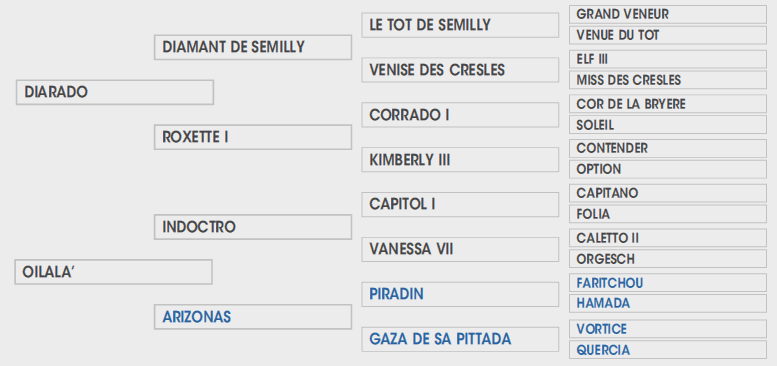Select the COR DE LA BRYERE entry
777x366 pixels.
pyautogui.click(x=667, y=104)
